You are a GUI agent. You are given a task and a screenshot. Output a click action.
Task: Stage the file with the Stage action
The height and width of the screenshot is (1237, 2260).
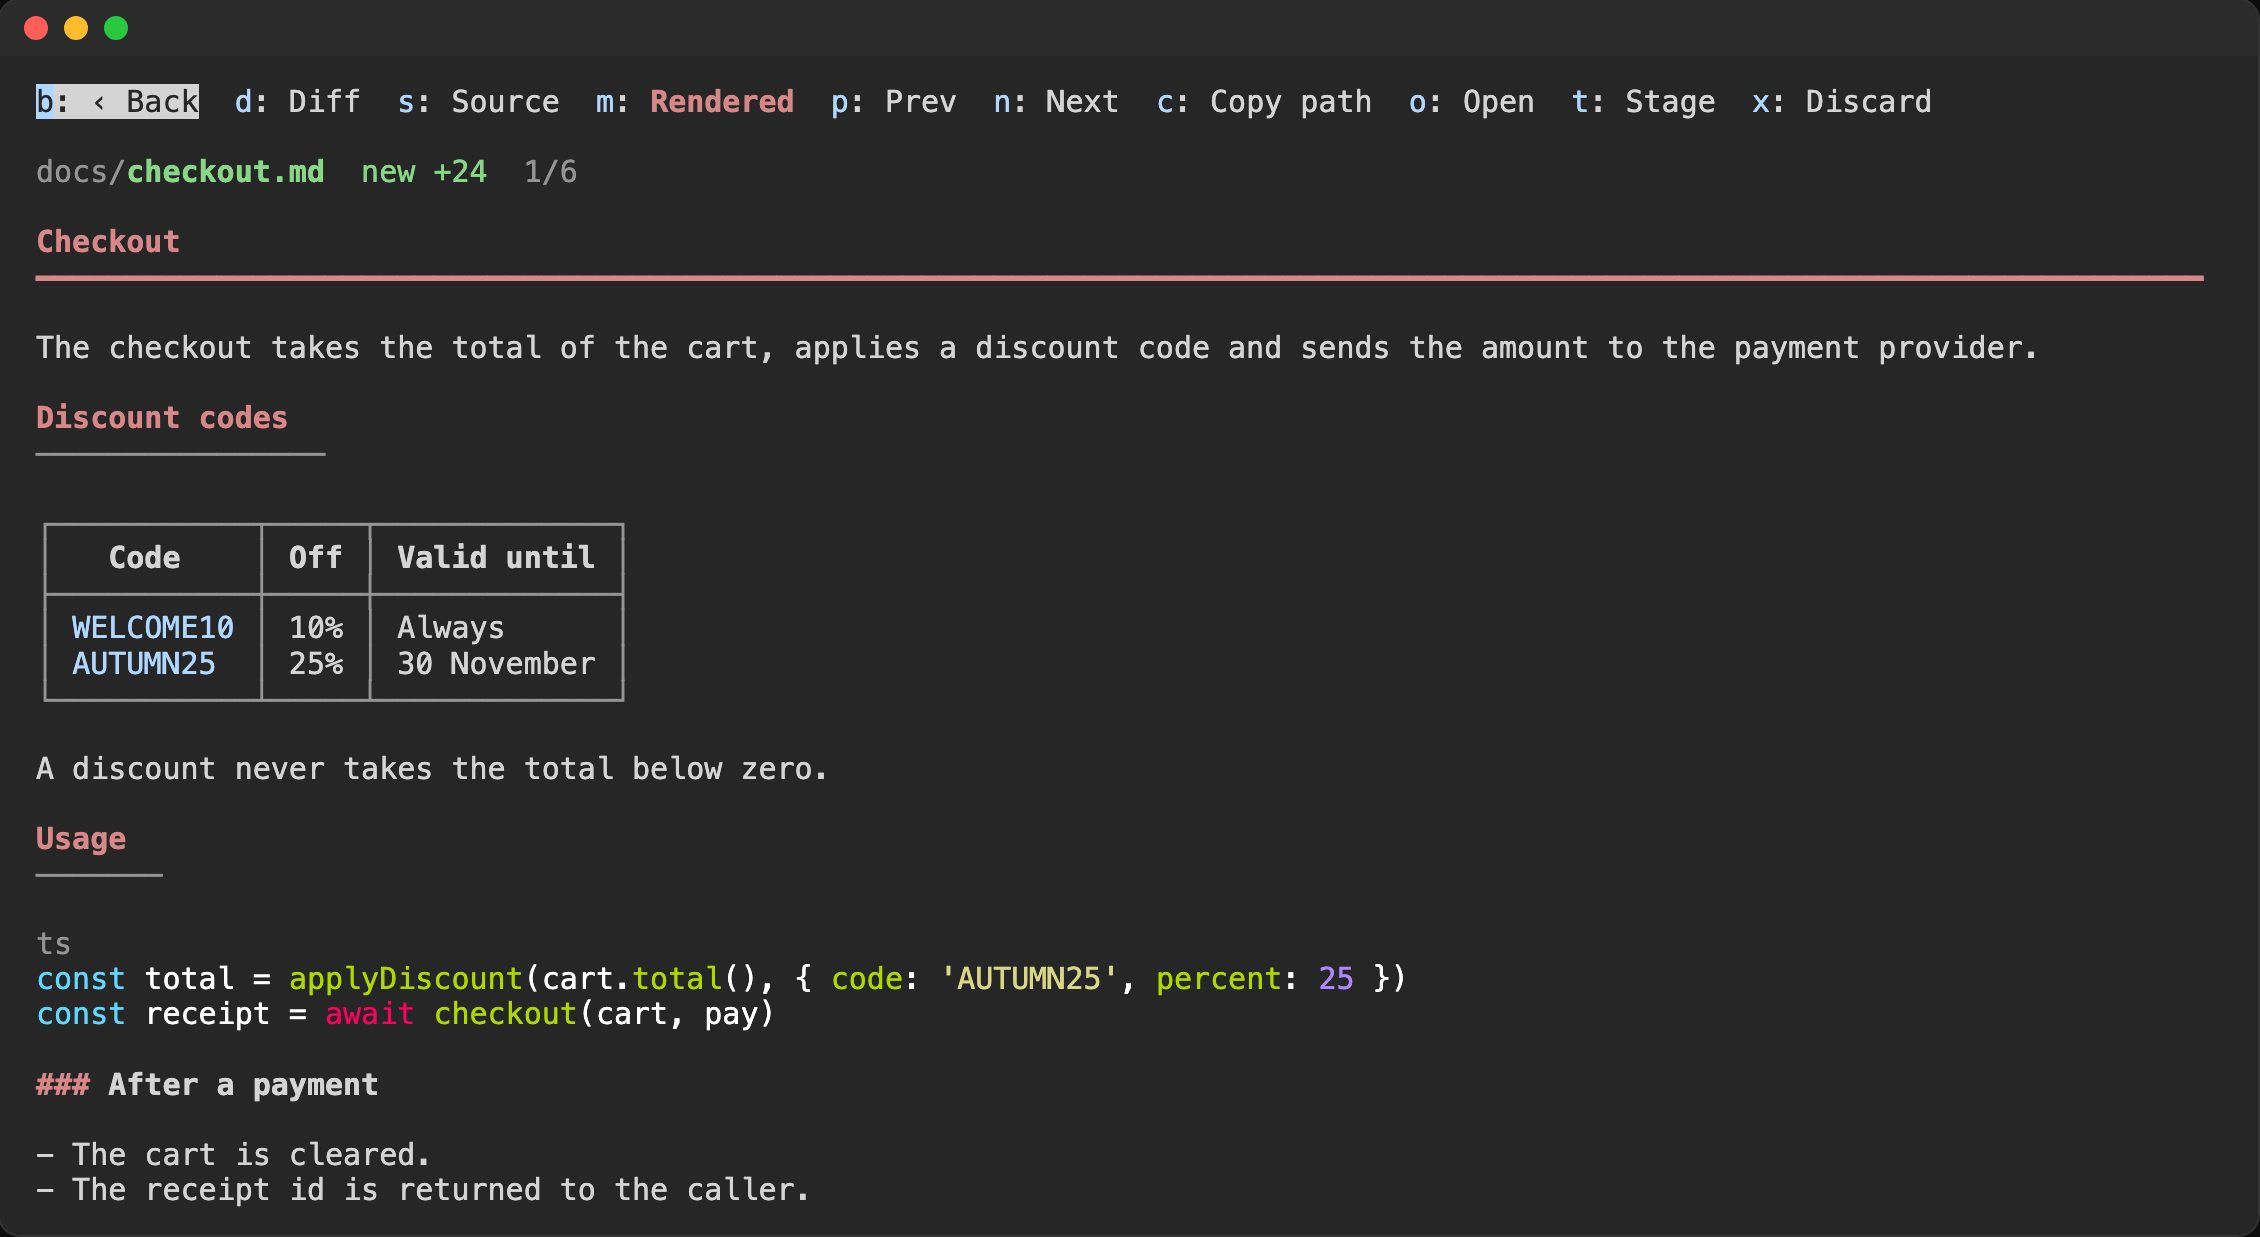coord(1643,102)
